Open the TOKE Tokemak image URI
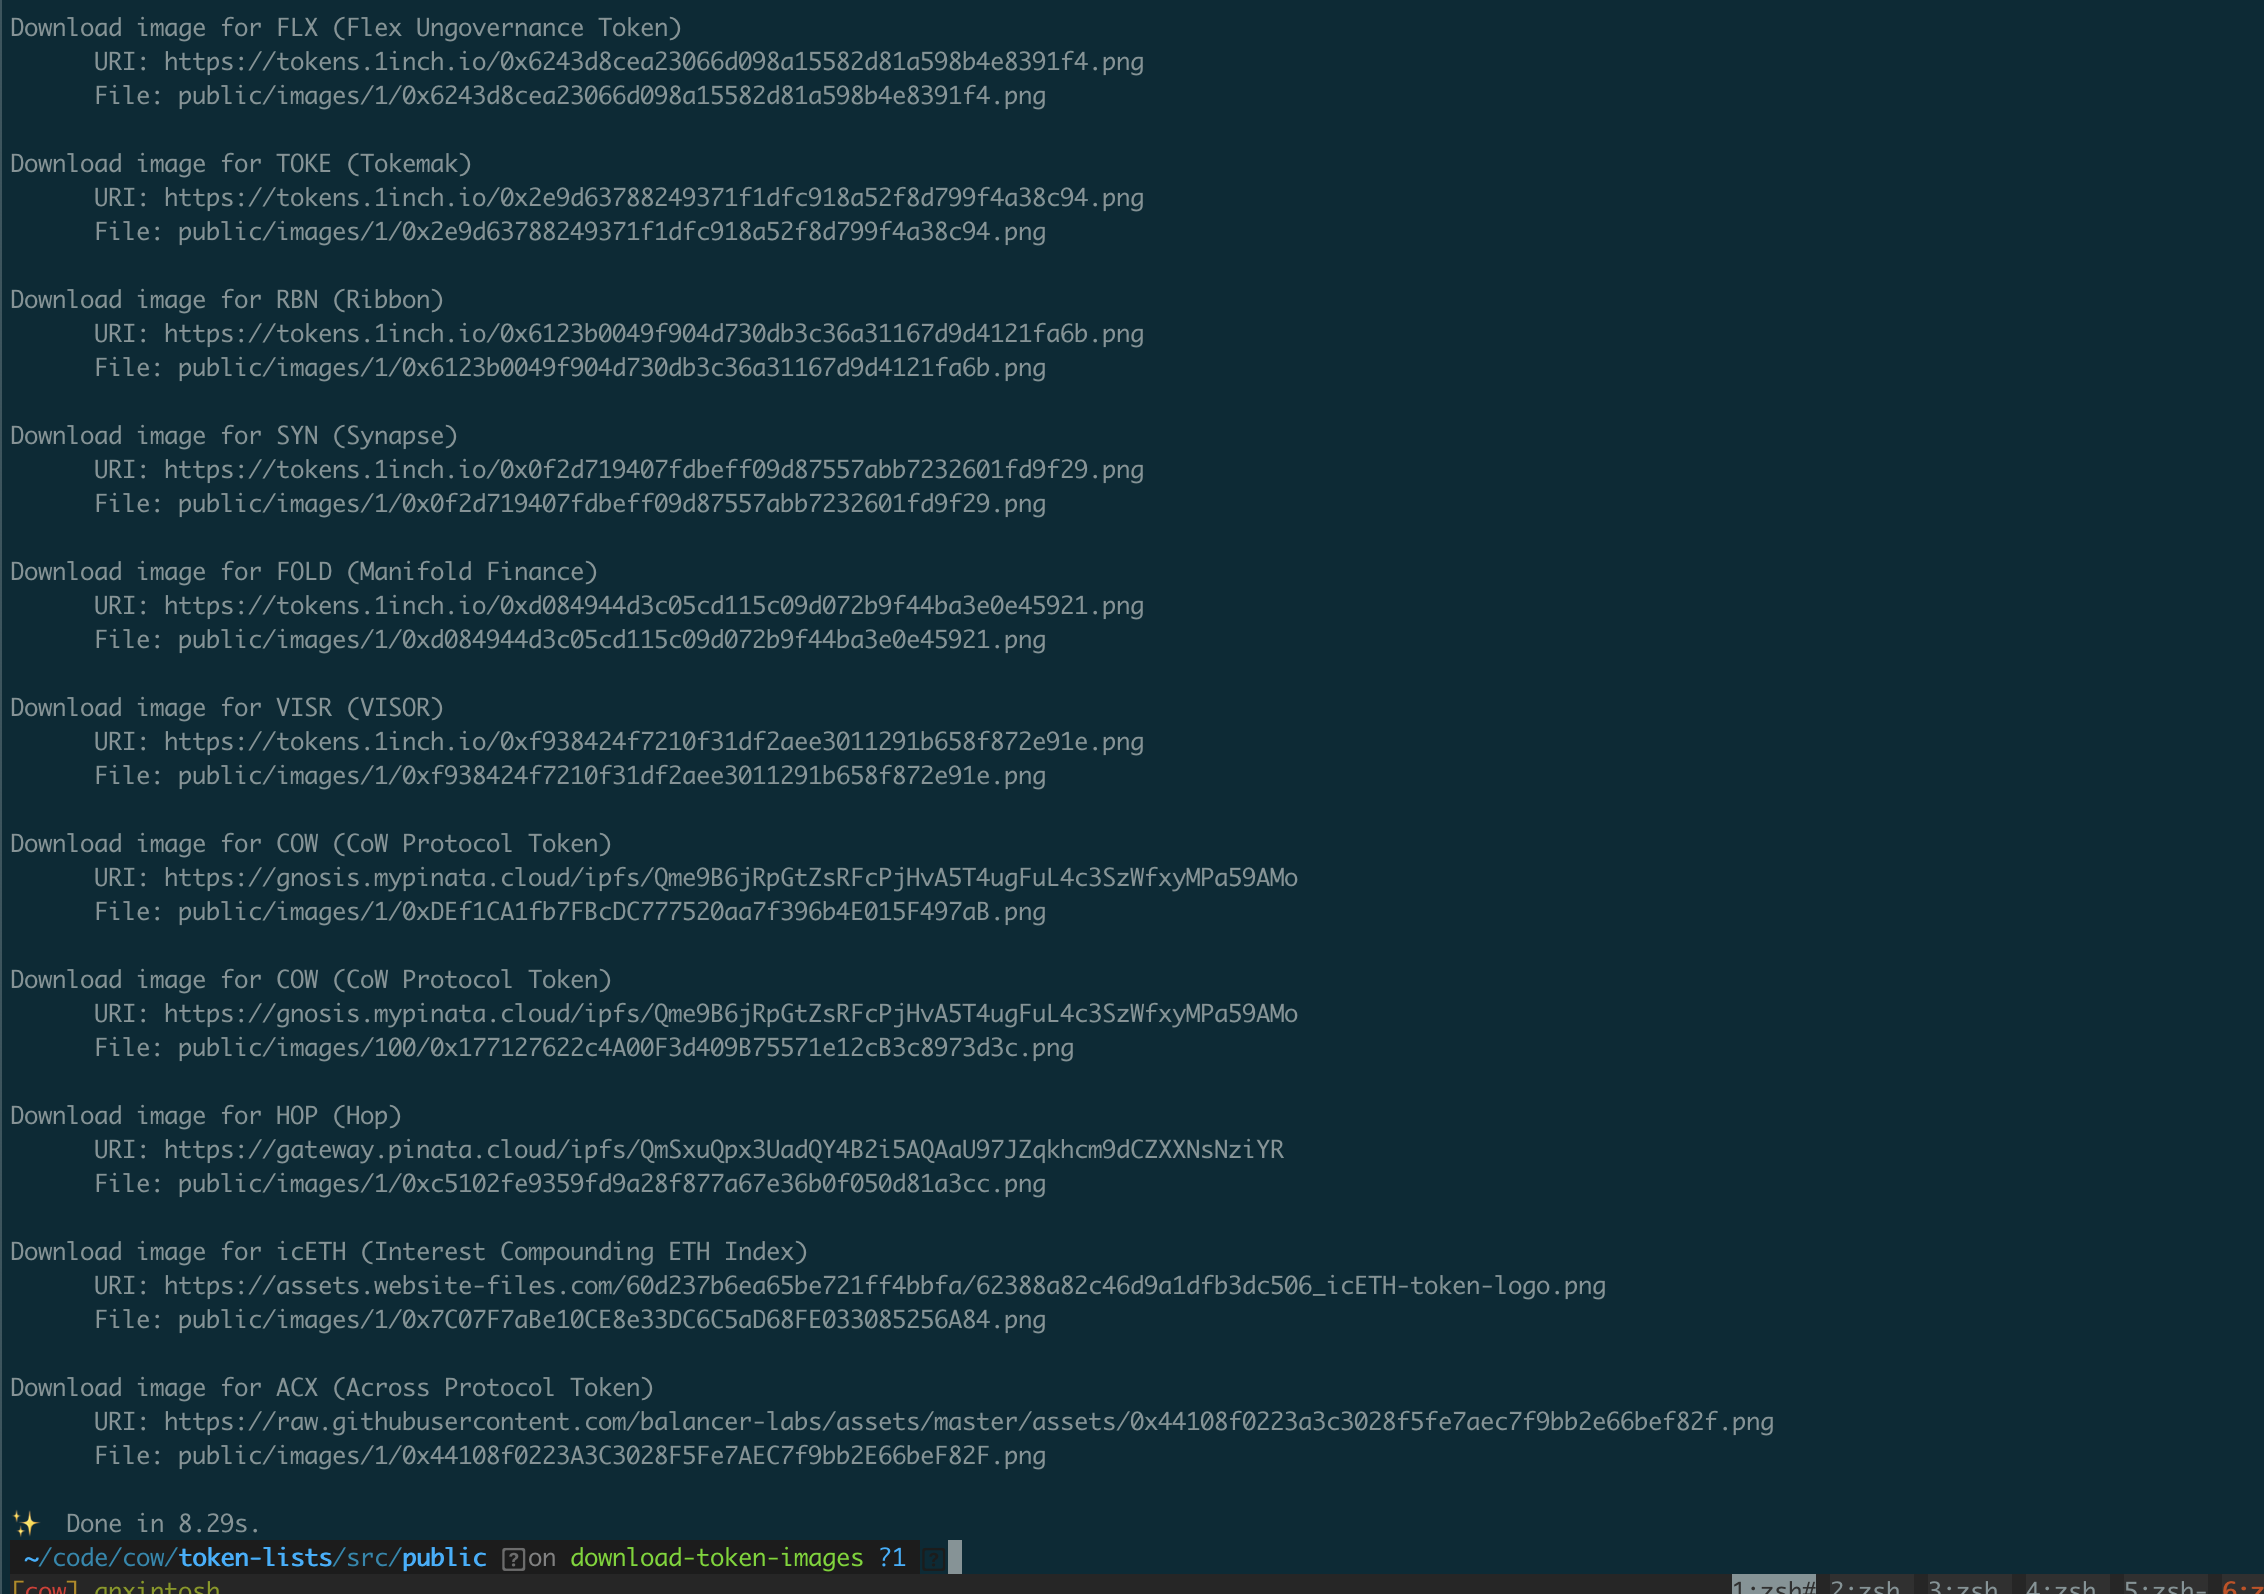 [x=653, y=198]
